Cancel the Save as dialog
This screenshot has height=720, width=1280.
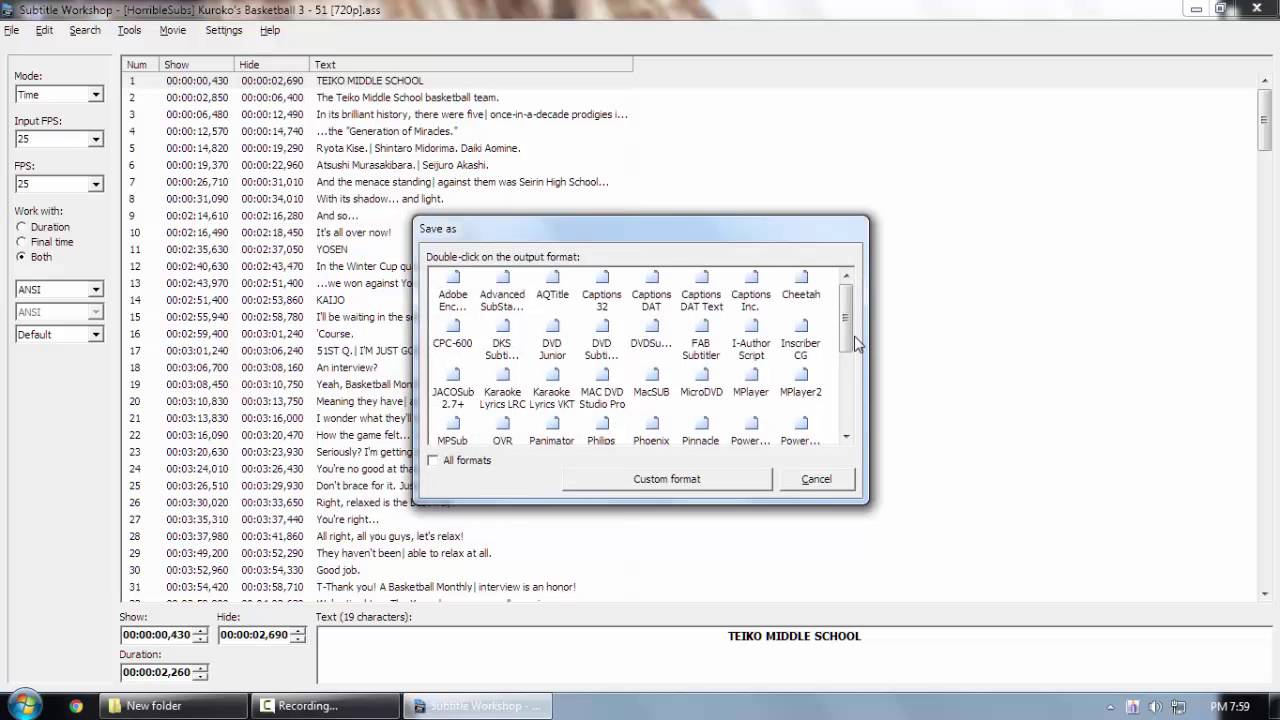coord(816,479)
